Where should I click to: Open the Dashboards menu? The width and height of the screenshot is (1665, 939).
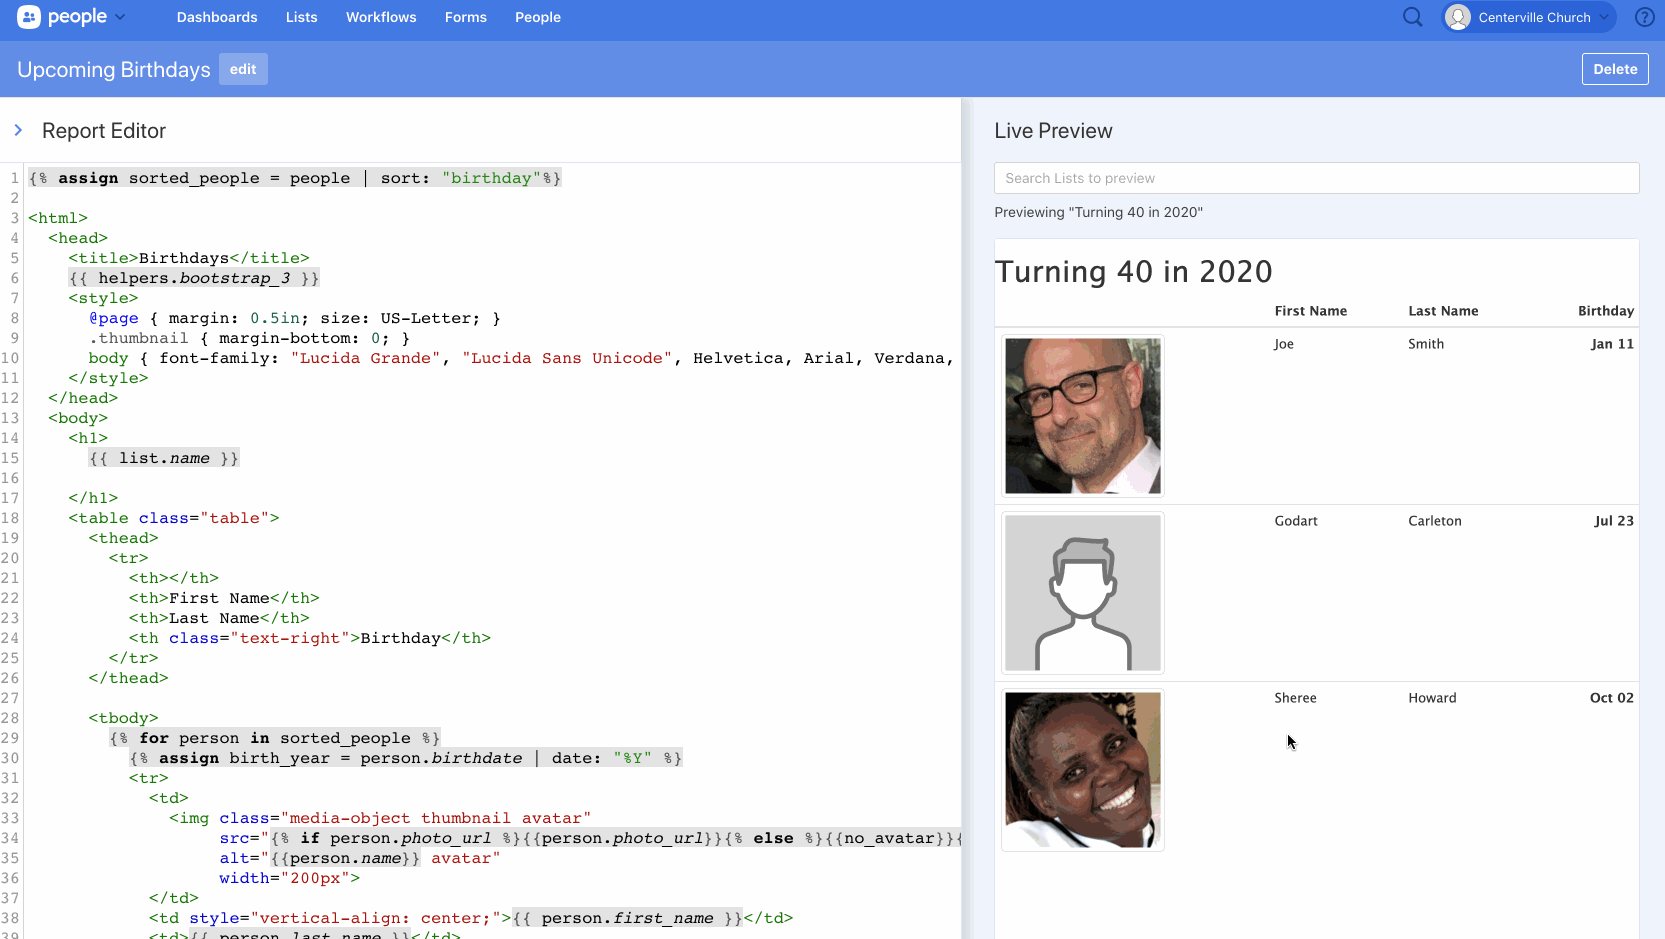coord(217,17)
